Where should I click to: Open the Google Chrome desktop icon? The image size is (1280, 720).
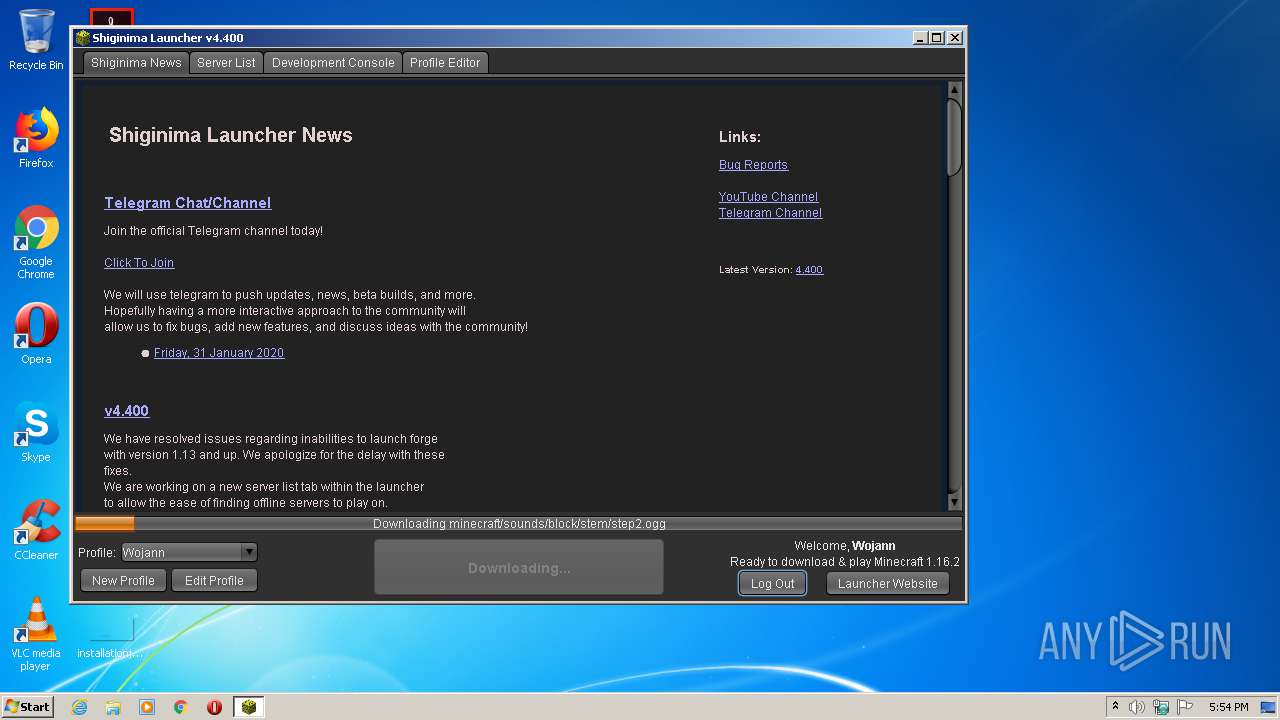[36, 242]
